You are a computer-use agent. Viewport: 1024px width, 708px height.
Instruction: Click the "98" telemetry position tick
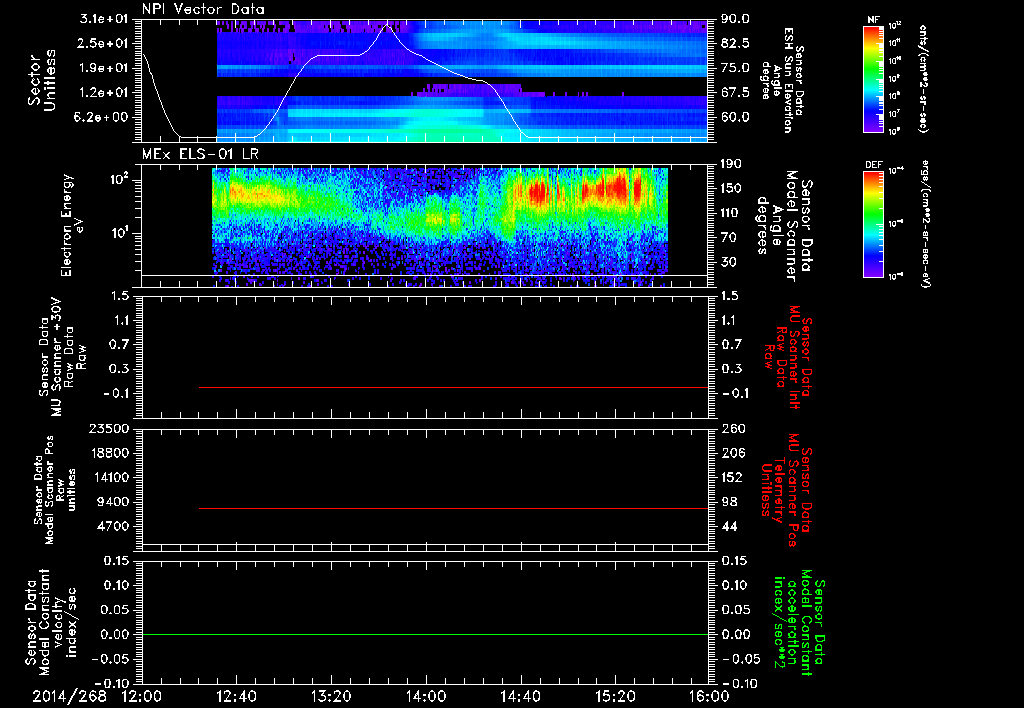point(729,502)
